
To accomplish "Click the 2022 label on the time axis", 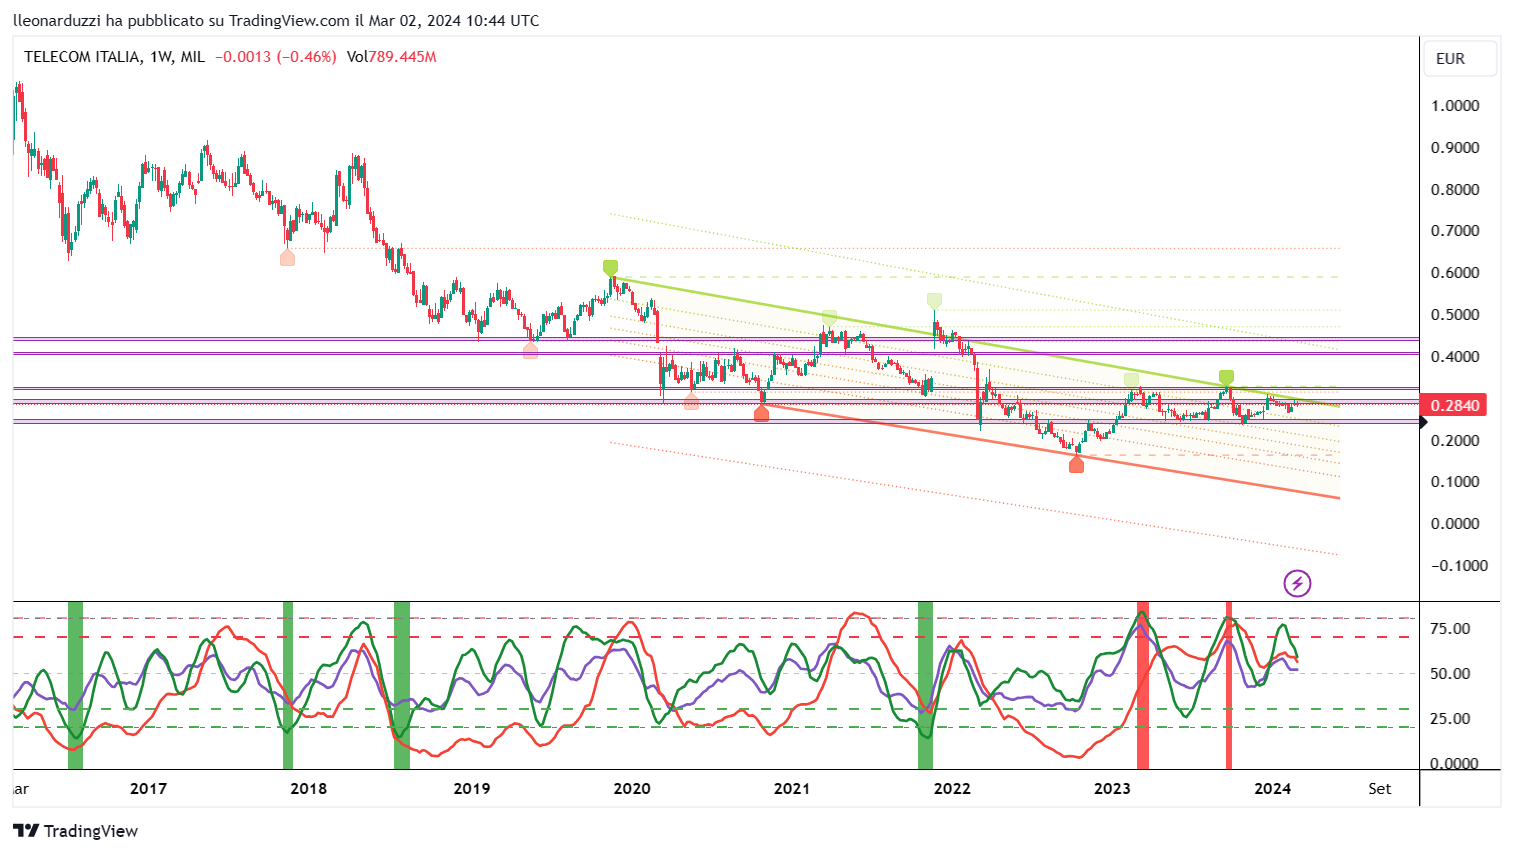I will pos(952,789).
